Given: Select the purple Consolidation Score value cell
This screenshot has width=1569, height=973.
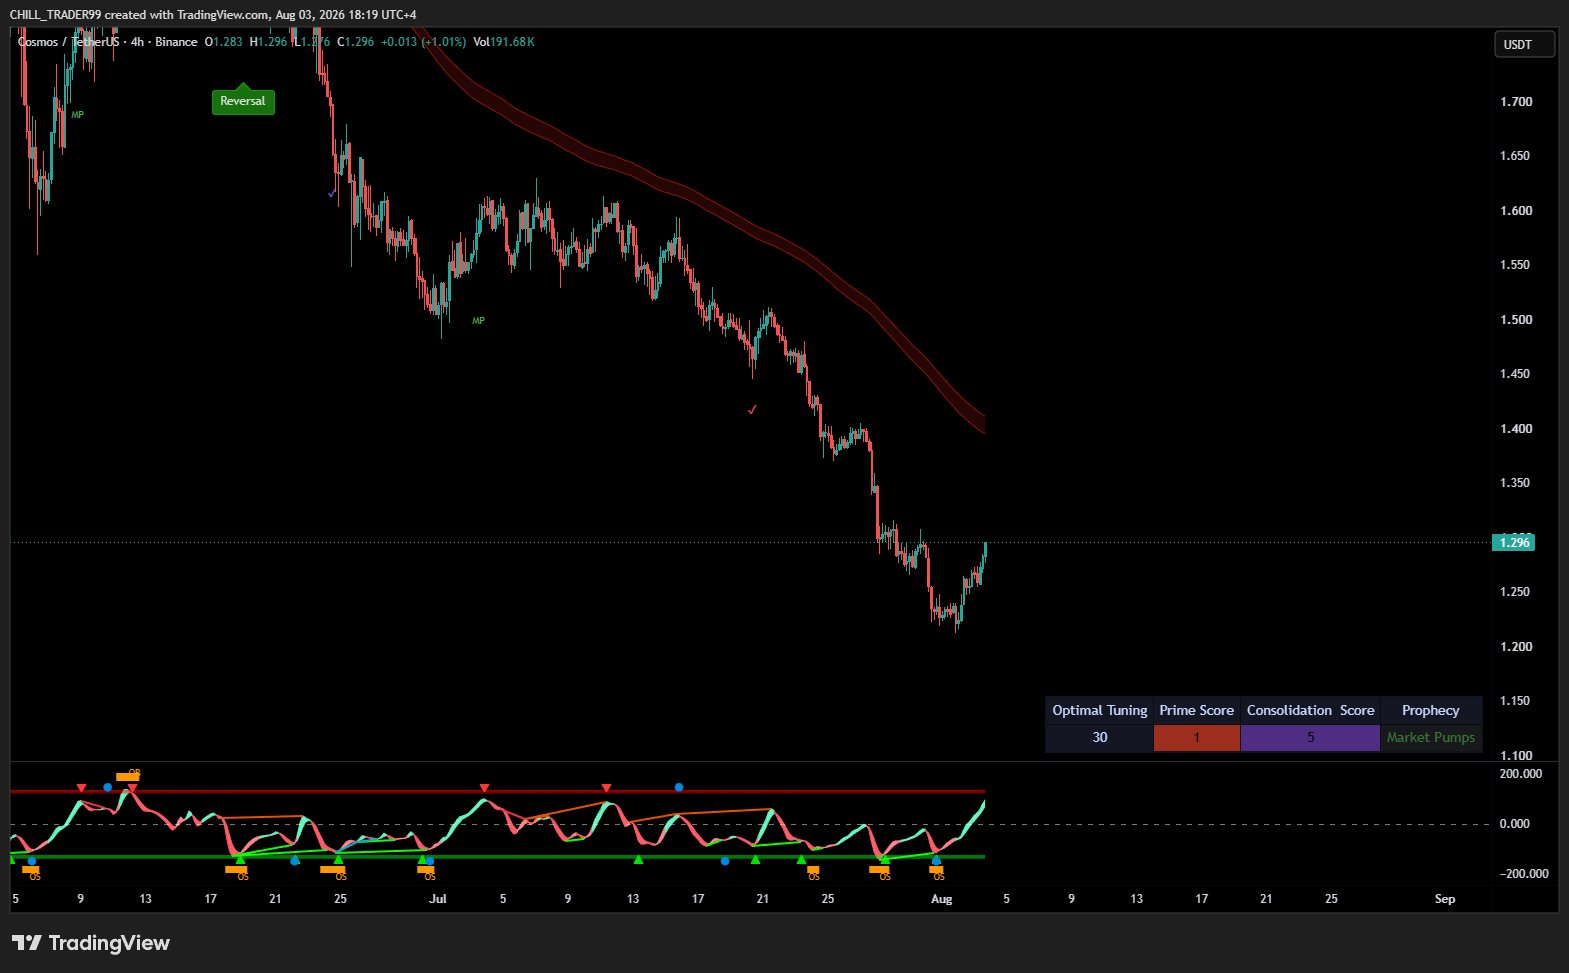Looking at the screenshot, I should 1310,738.
